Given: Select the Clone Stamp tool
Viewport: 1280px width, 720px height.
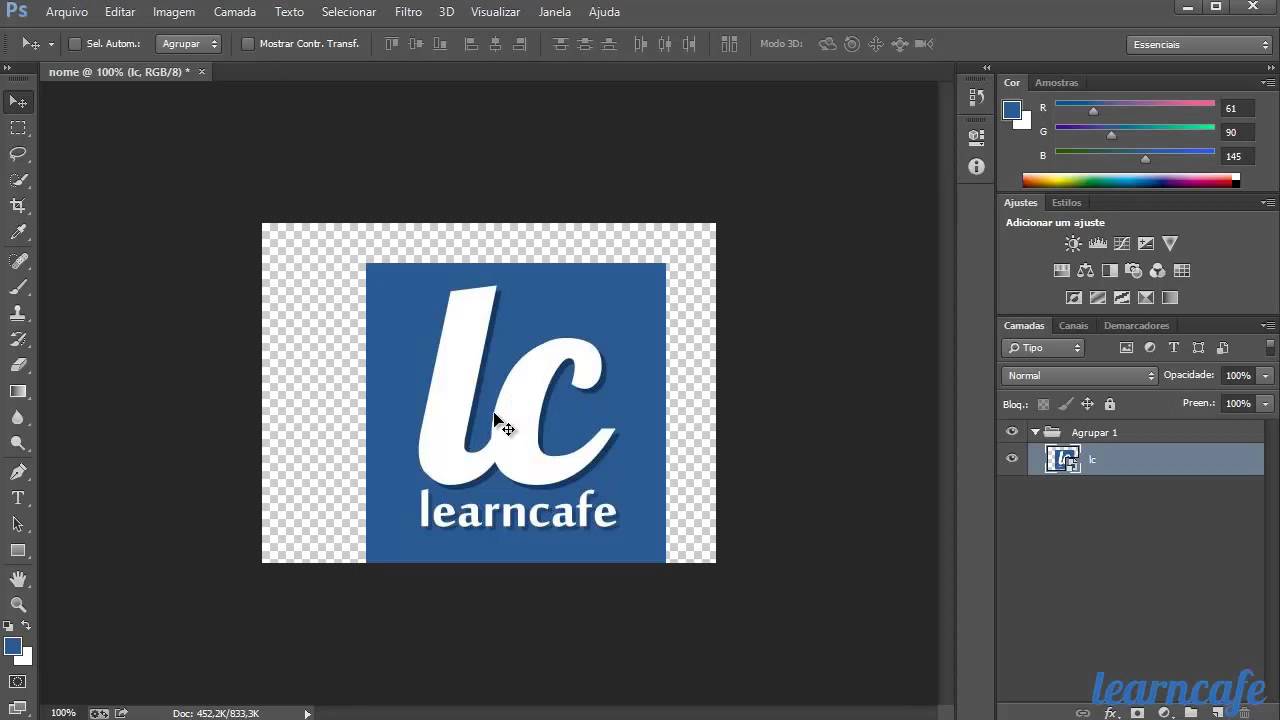Looking at the screenshot, I should 18,313.
